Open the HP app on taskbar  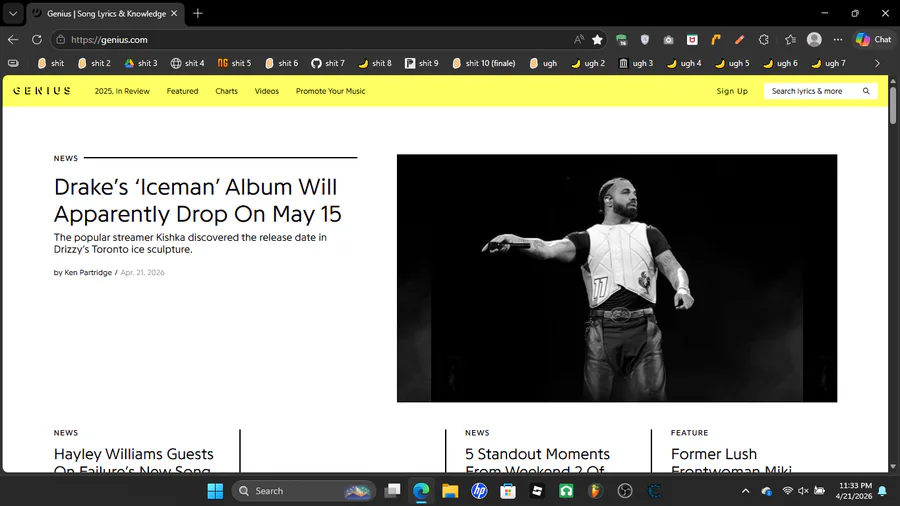(479, 491)
